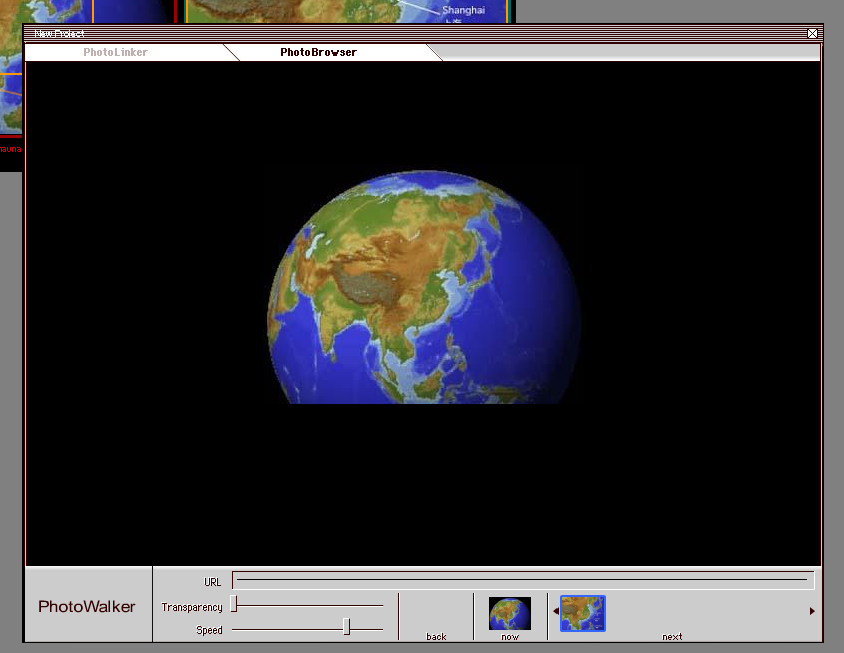Click into the URL input field
Image resolution: width=844 pixels, height=653 pixels.
(522, 580)
